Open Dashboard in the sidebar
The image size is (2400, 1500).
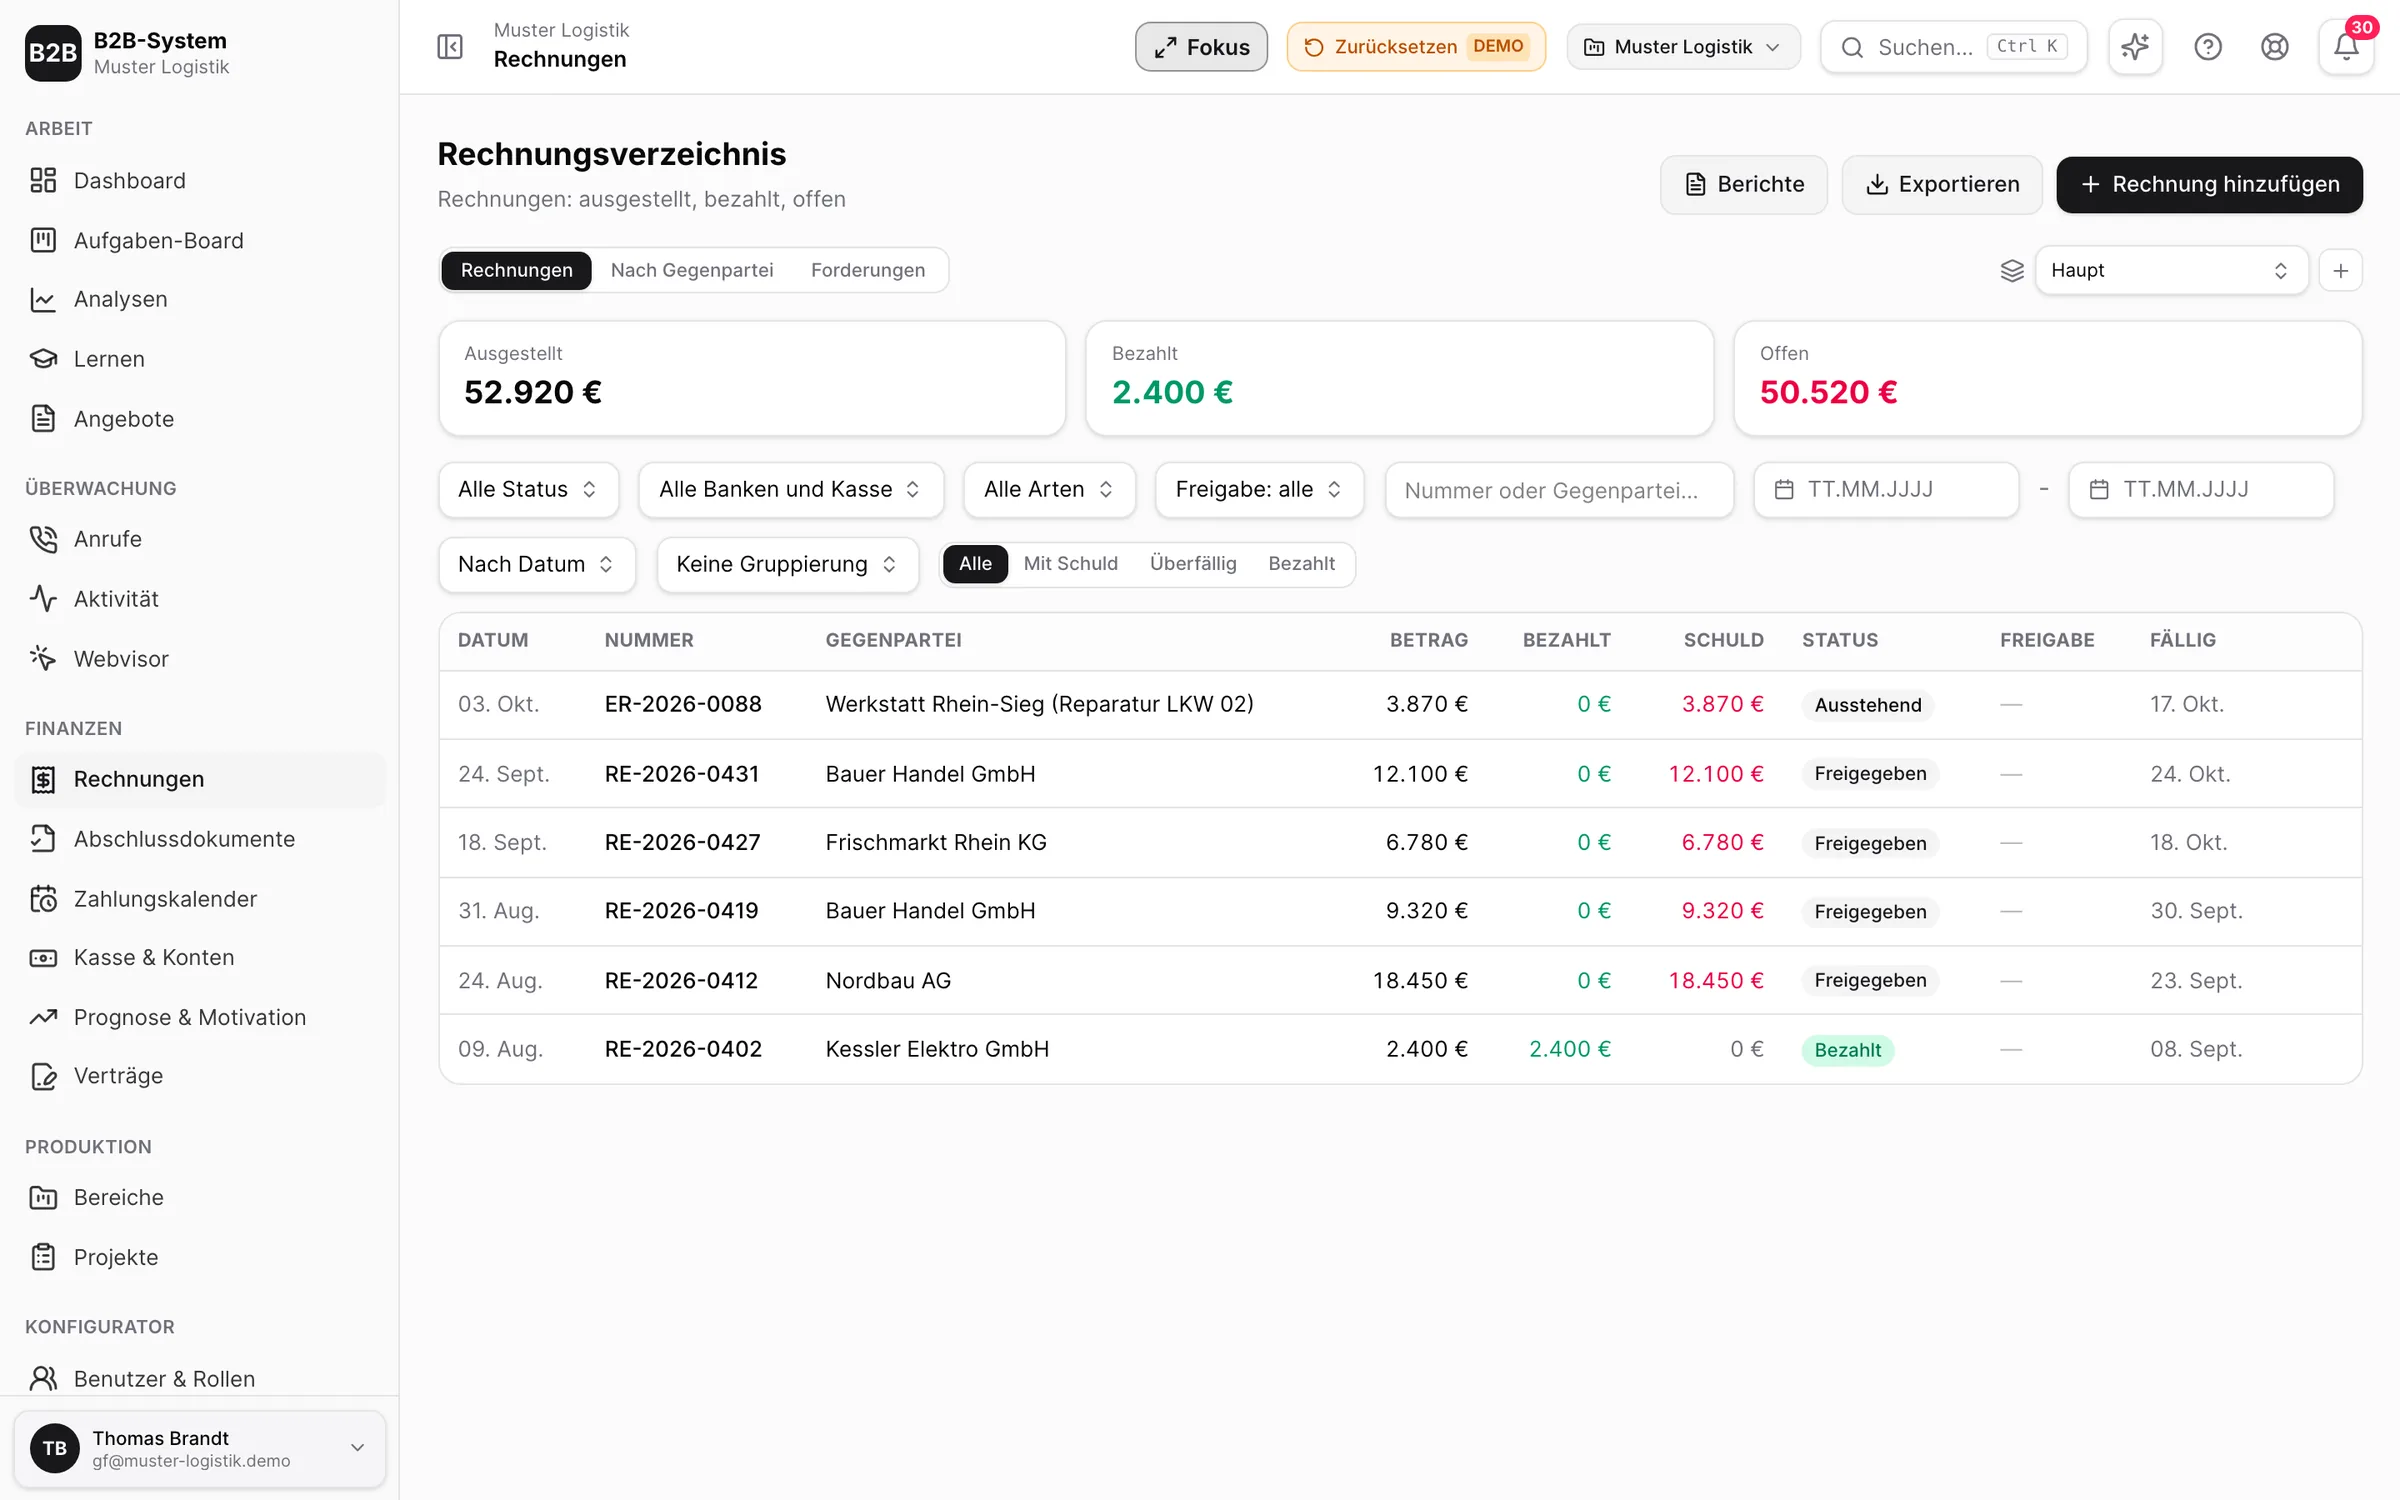coord(200,180)
